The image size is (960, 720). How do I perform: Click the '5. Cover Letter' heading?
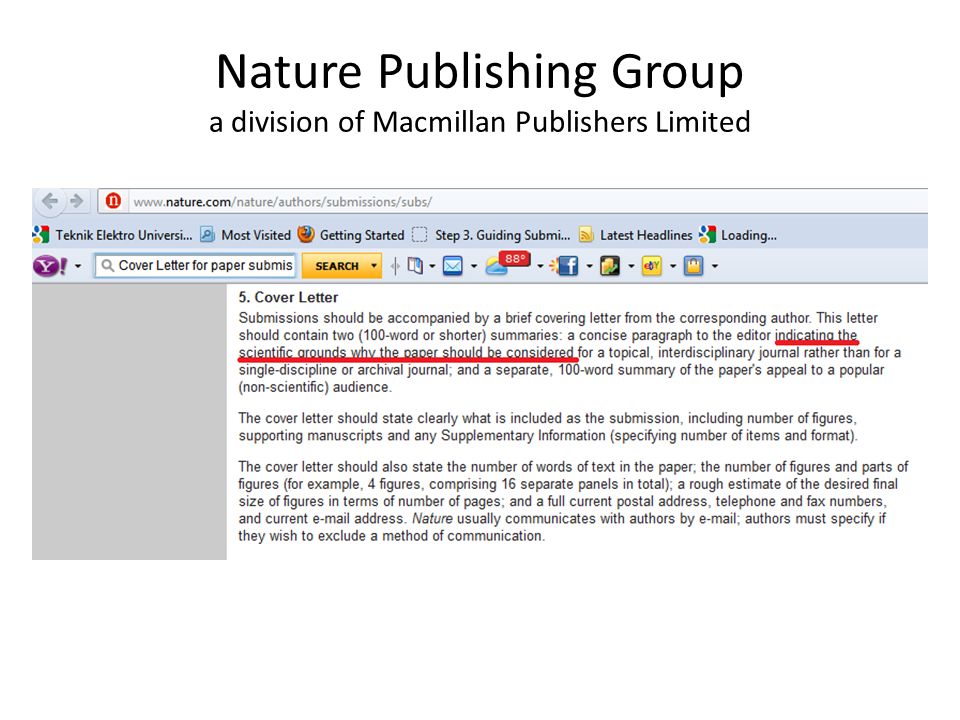click(x=288, y=298)
